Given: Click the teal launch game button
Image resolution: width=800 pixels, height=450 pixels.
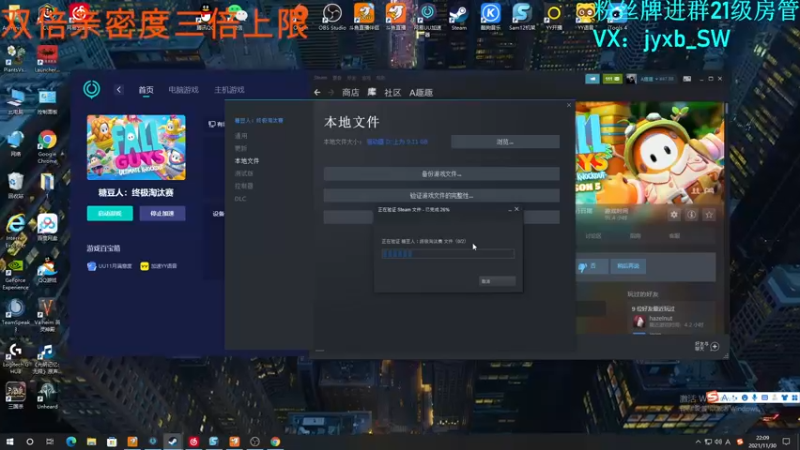Looking at the screenshot, I should [110, 213].
